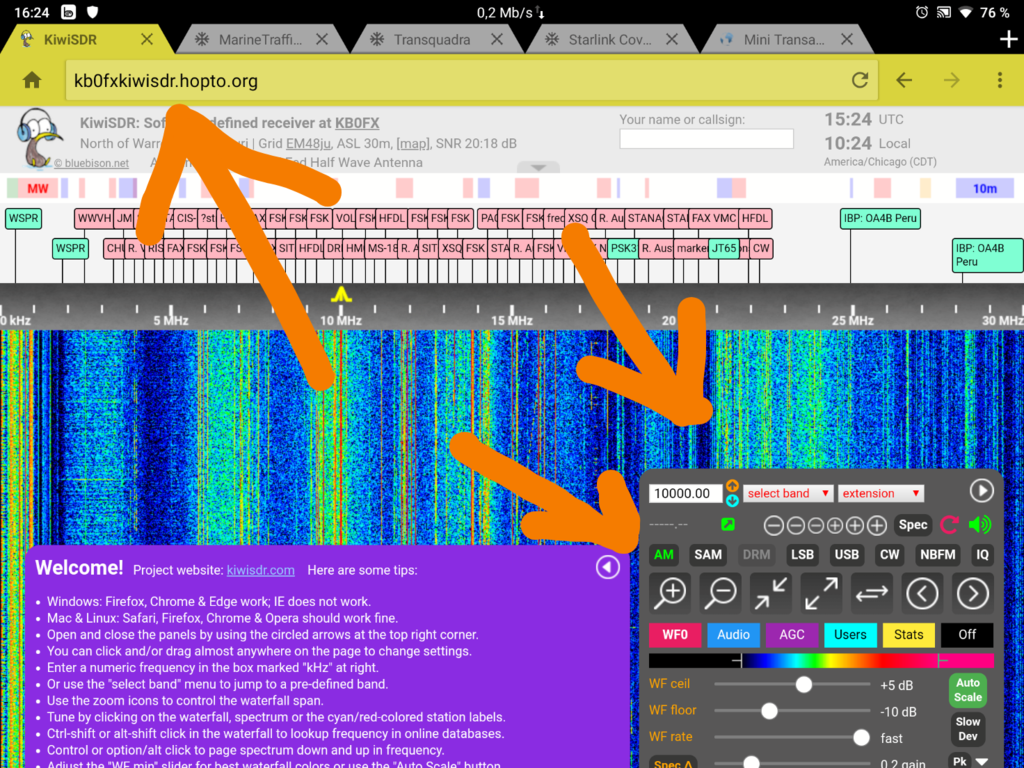This screenshot has width=1024, height=768.
Task: Navigate back with browser left arrow
Action: (904, 80)
